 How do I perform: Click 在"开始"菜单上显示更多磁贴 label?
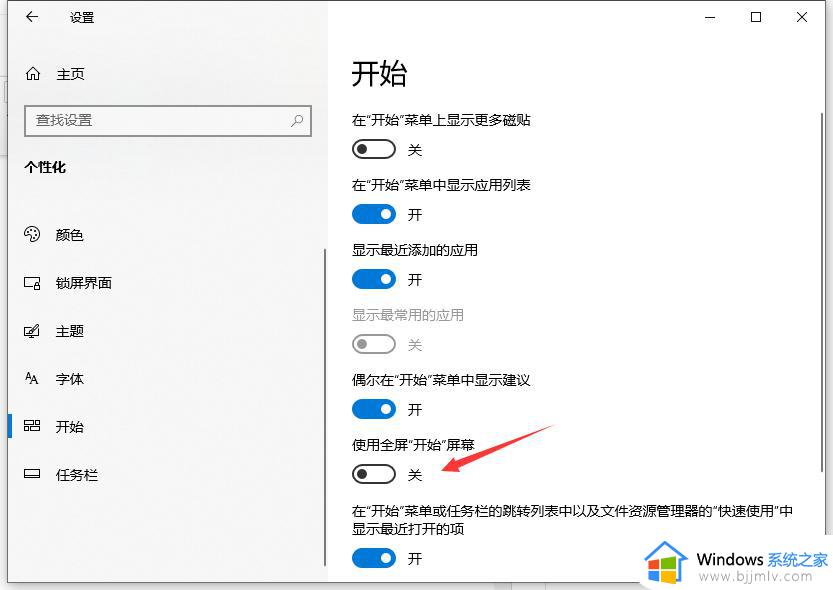point(441,120)
